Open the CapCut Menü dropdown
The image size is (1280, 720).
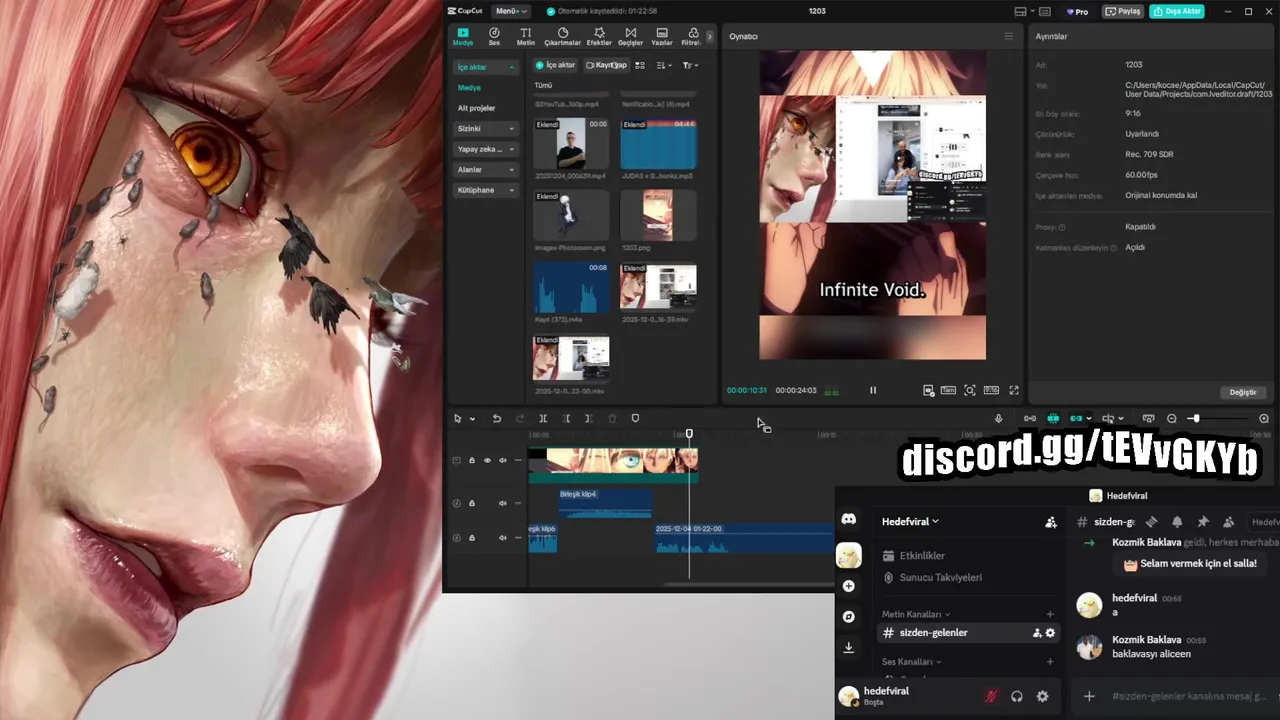(512, 11)
